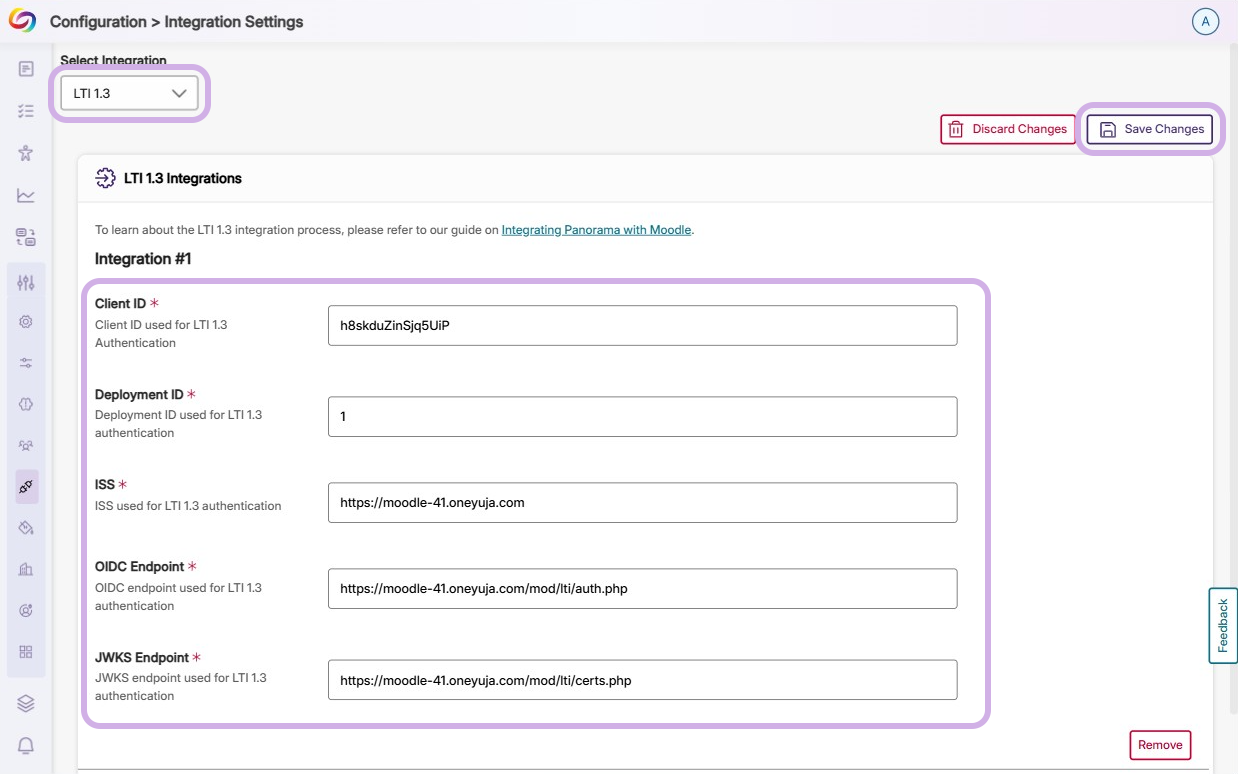Open Integrating Panorama with Moodle guide link
This screenshot has height=774, width=1238.
[x=596, y=230]
